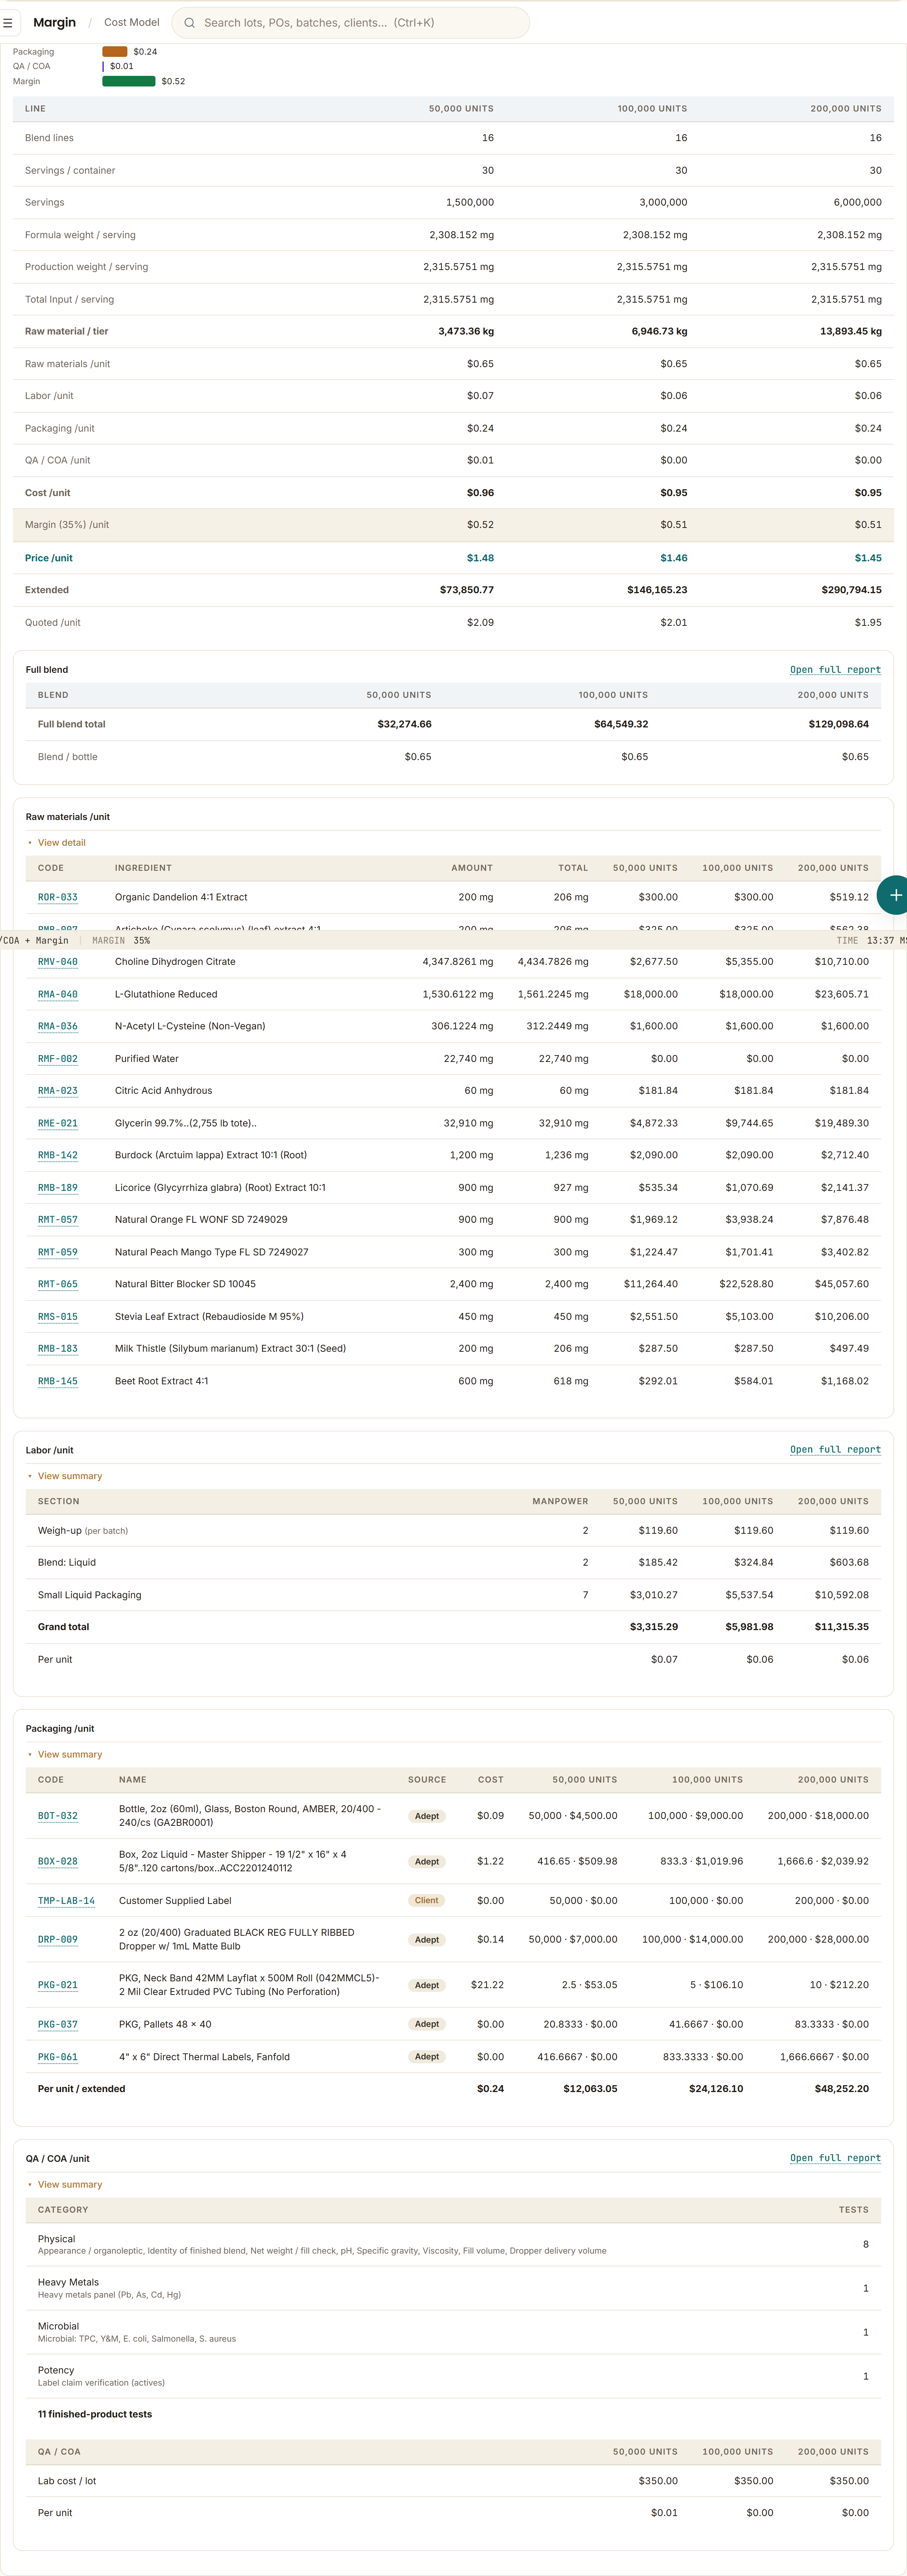This screenshot has height=2576, width=907.
Task: Open the Margin breadcrumb
Action: [54, 22]
